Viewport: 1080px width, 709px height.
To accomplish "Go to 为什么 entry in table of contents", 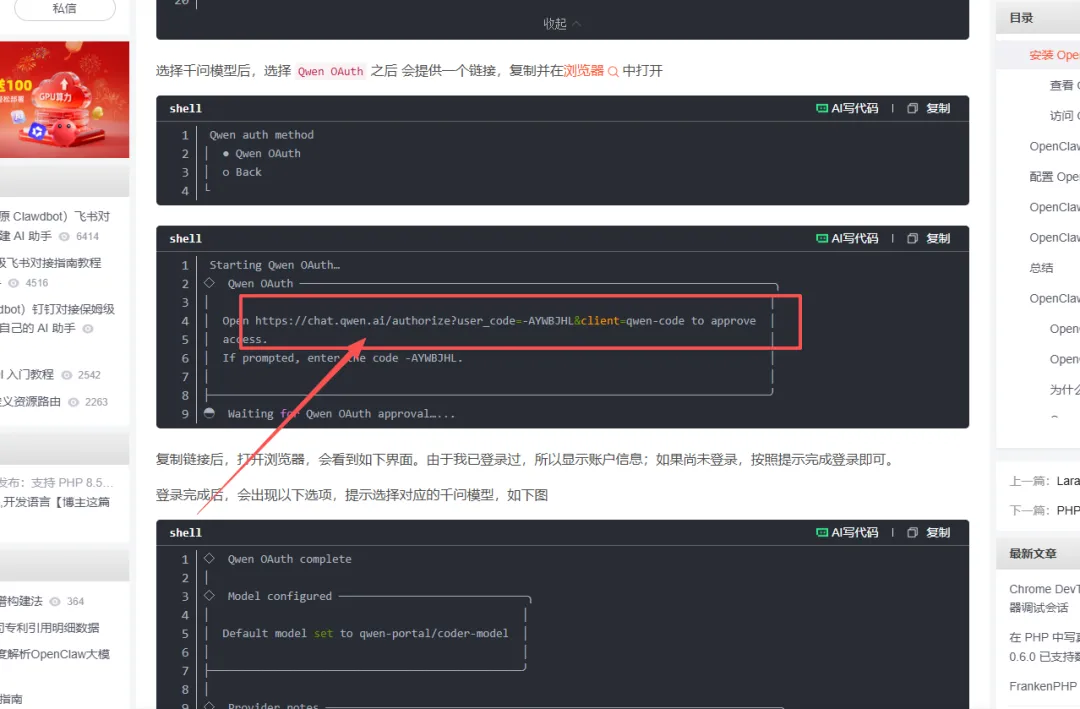I will 1064,389.
